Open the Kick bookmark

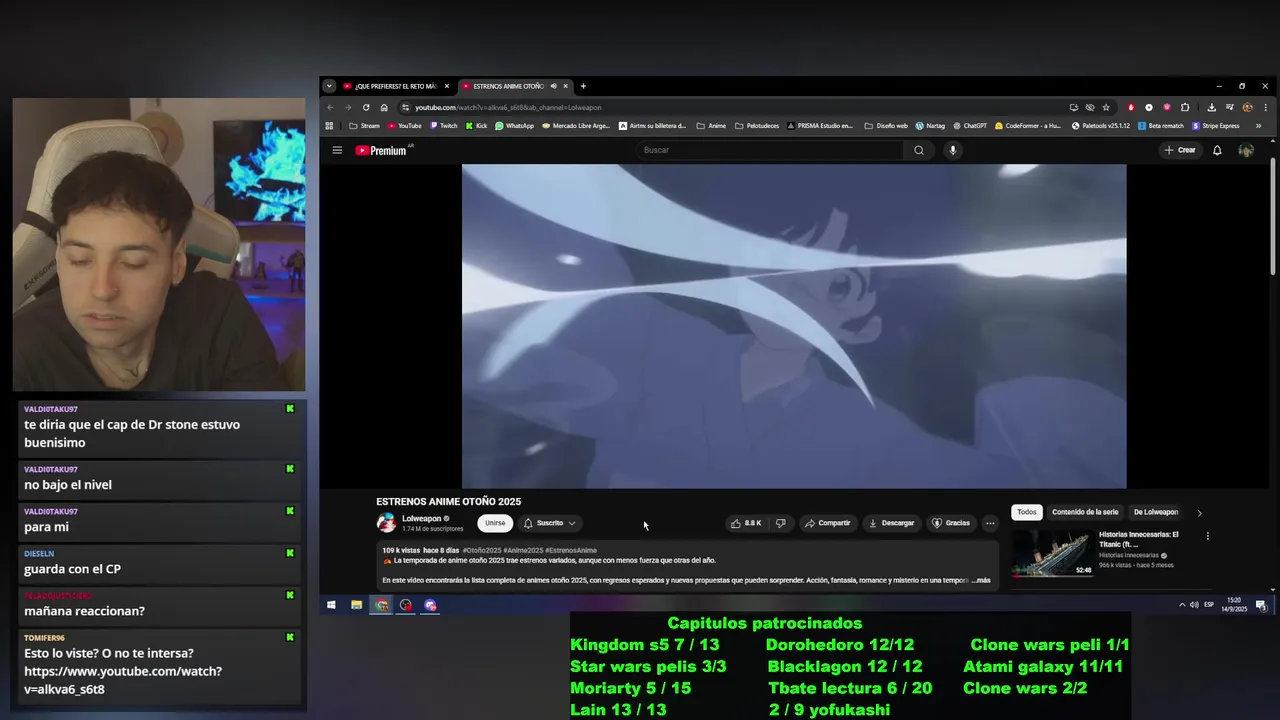pyautogui.click(x=476, y=126)
